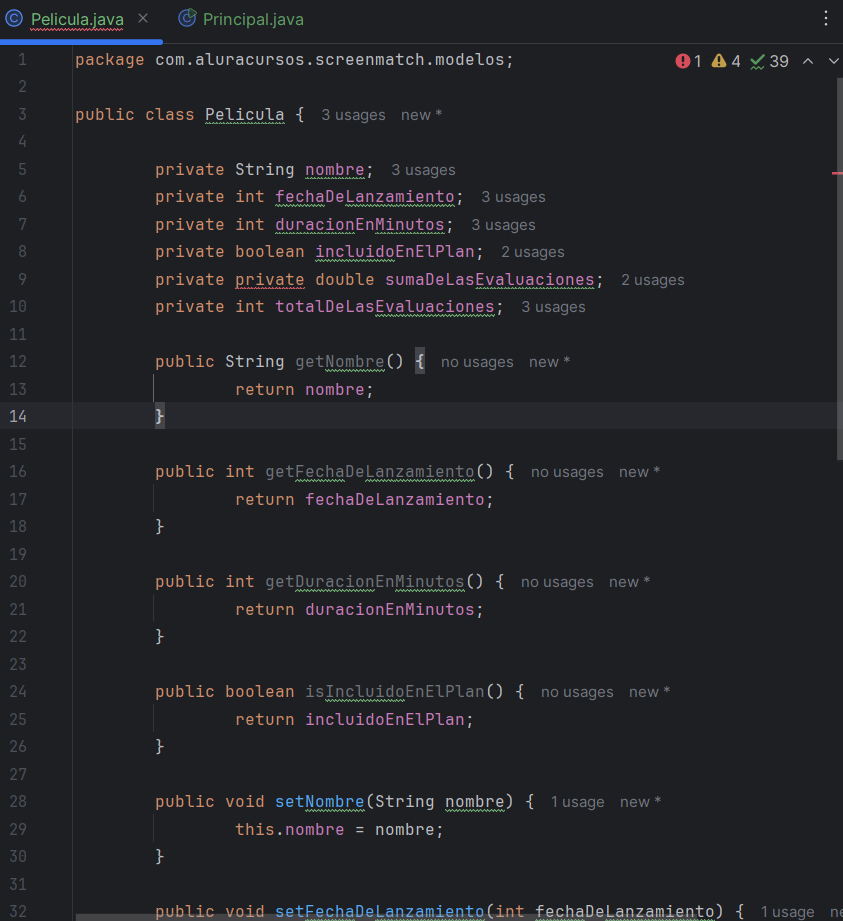Click the getNombre method name

coord(340,362)
